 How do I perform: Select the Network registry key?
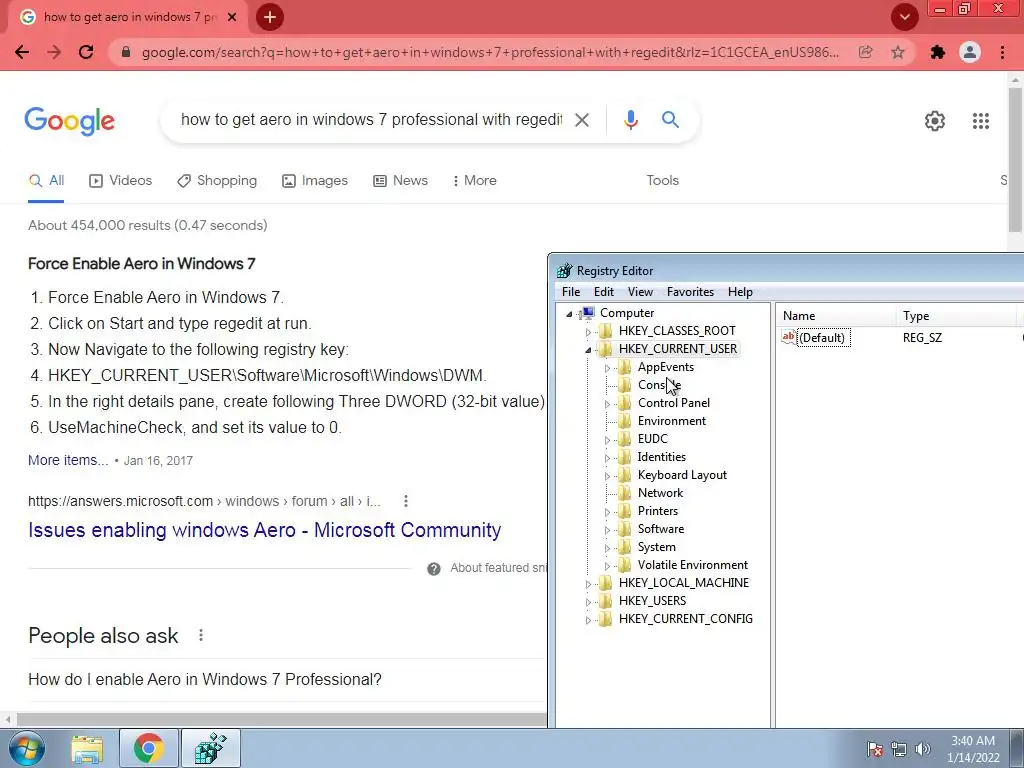(660, 492)
